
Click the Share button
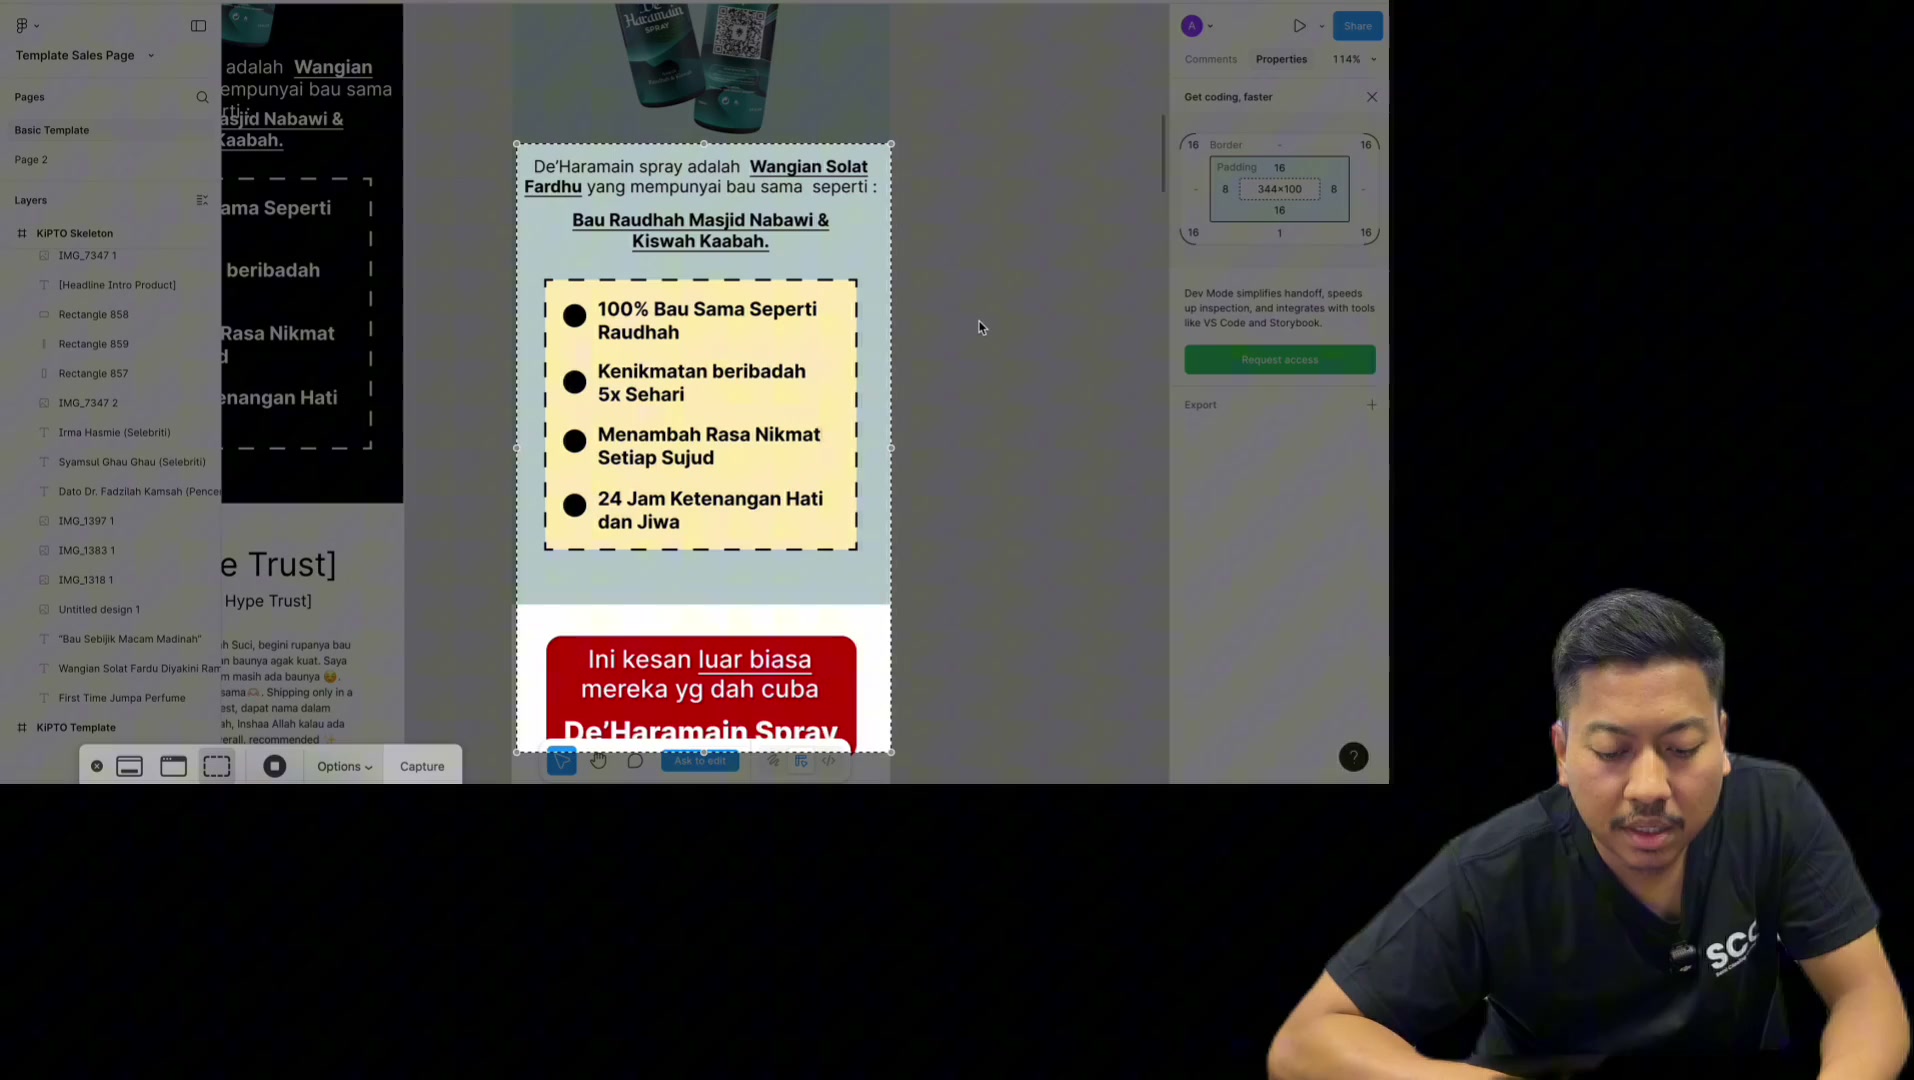[1357, 26]
